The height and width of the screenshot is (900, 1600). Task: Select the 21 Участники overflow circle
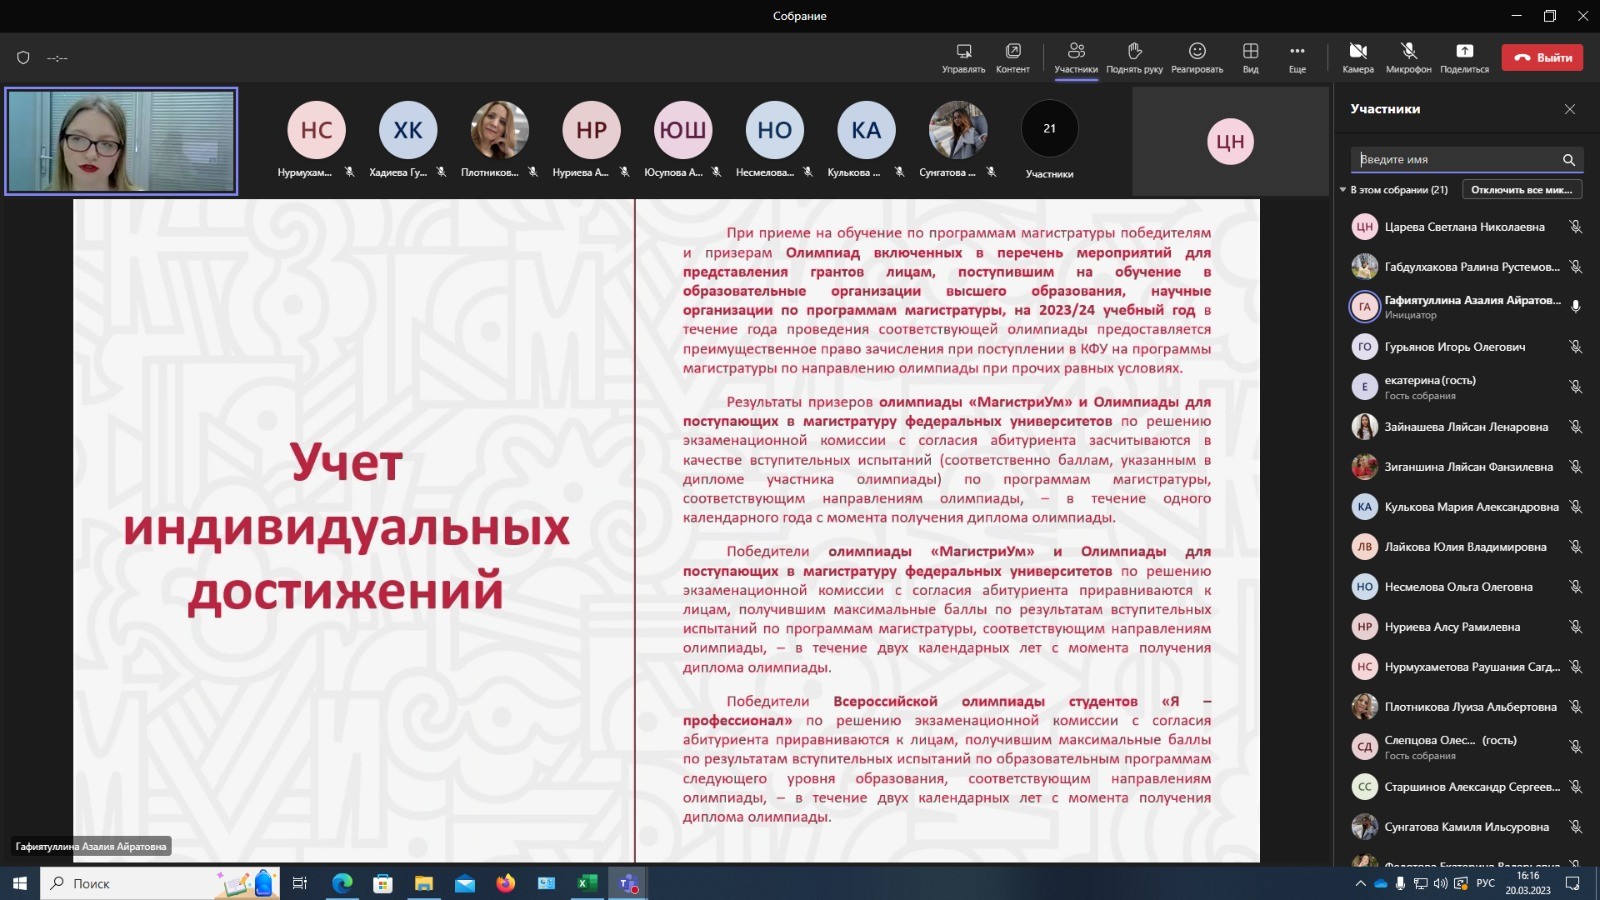[x=1049, y=129]
